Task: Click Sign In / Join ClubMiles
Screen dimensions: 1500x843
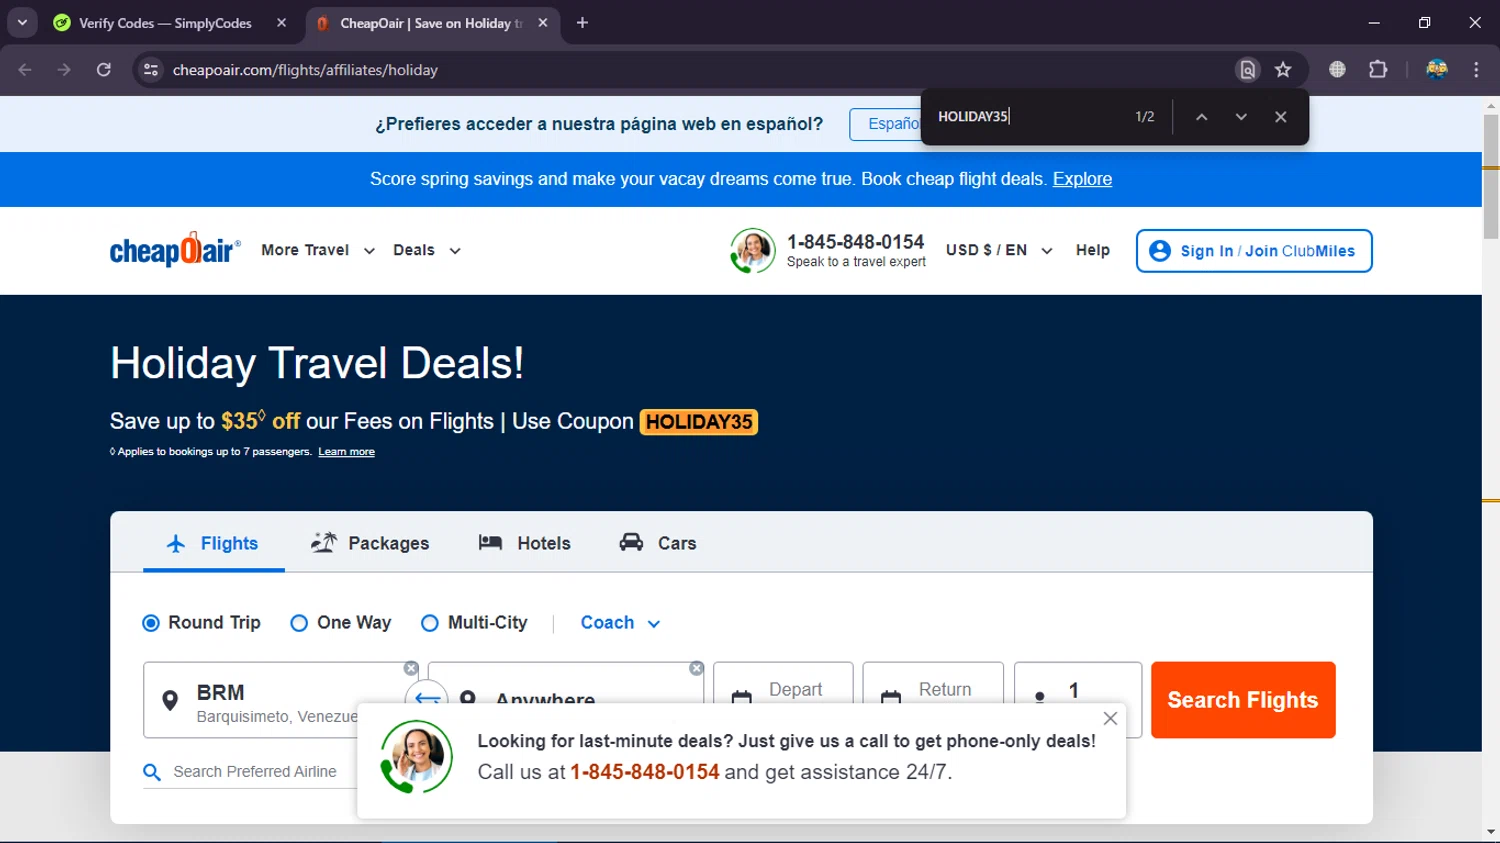Action: (x=1254, y=251)
